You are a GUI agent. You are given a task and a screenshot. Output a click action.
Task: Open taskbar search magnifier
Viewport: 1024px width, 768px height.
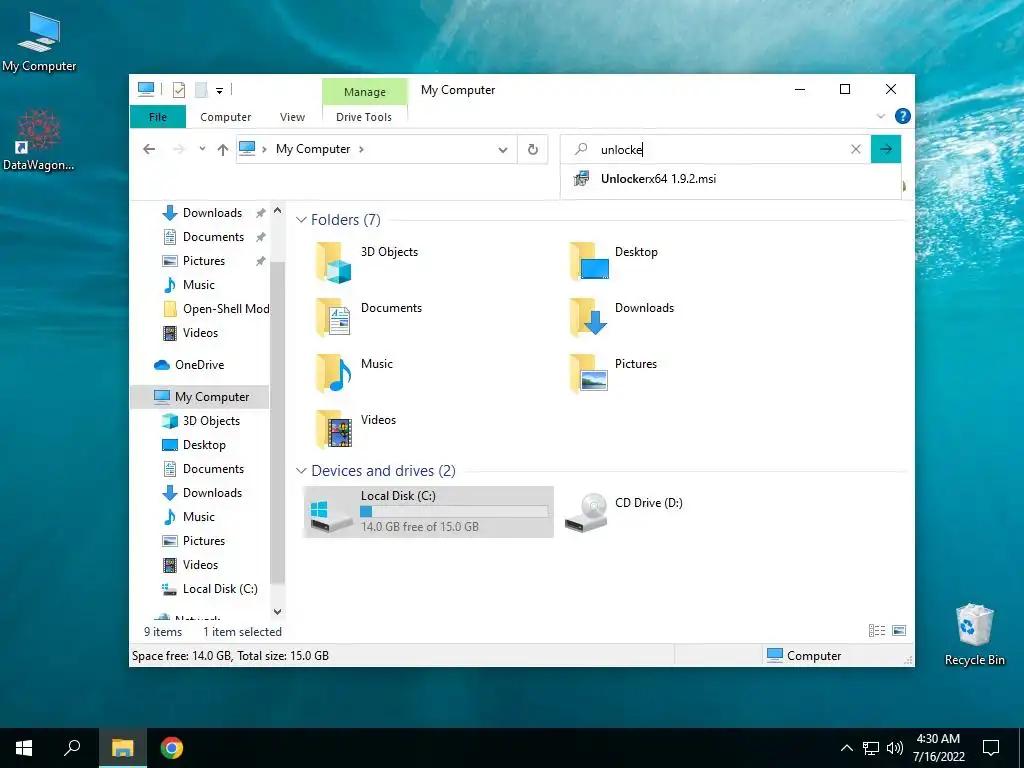point(72,748)
